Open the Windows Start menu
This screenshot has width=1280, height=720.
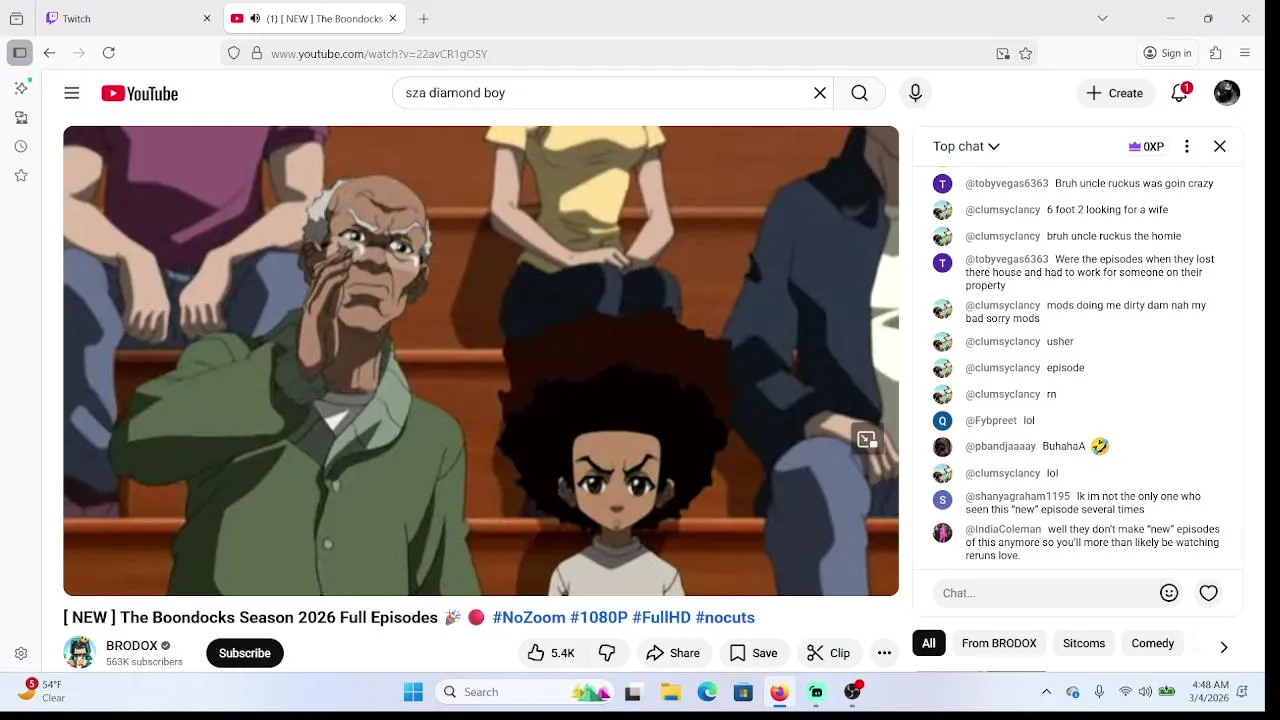413,692
